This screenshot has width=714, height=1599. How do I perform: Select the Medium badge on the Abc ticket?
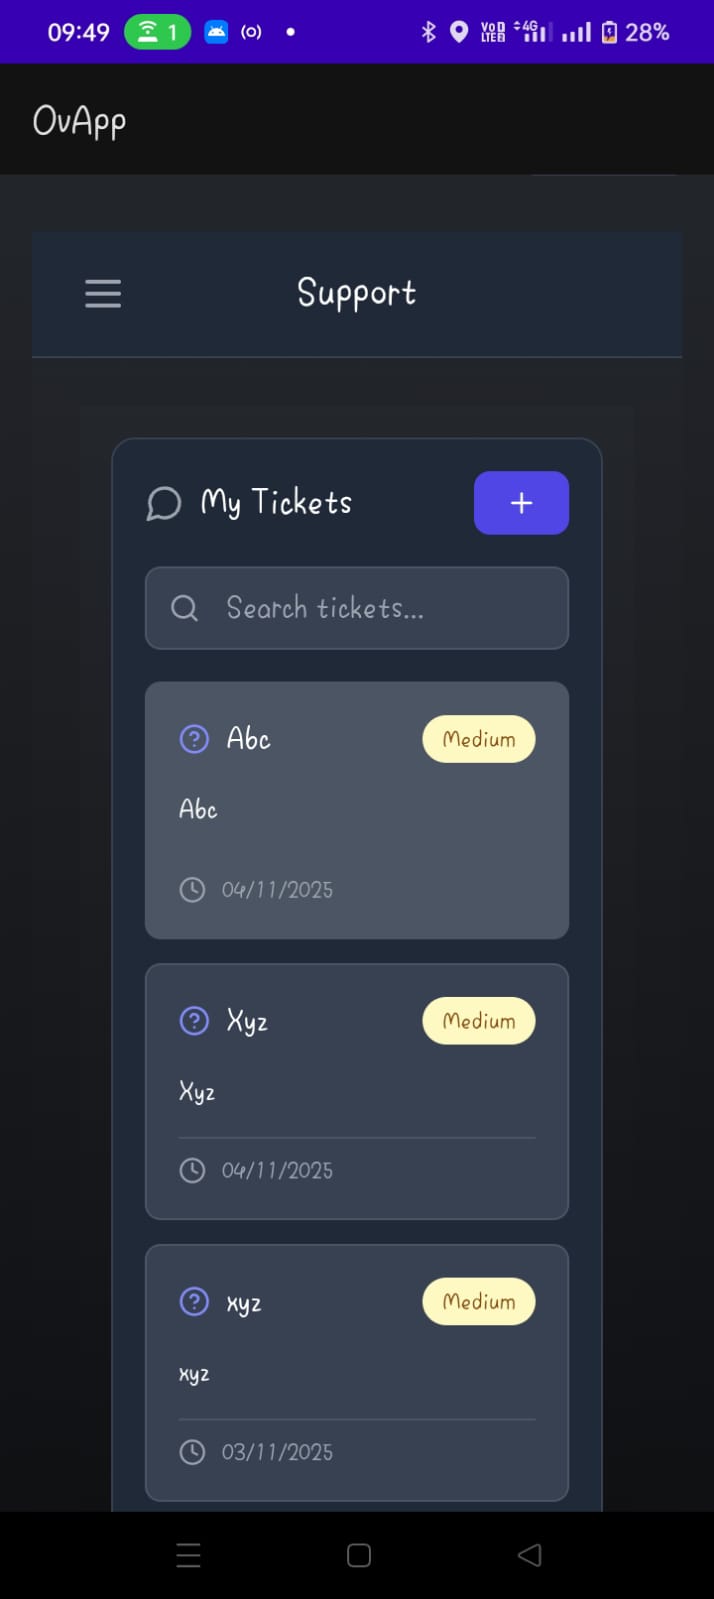479,739
